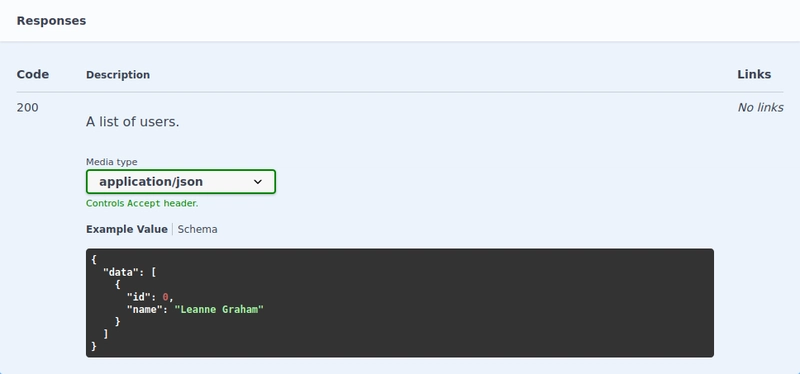Click the Description column header
This screenshot has width=800, height=374.
118,75
